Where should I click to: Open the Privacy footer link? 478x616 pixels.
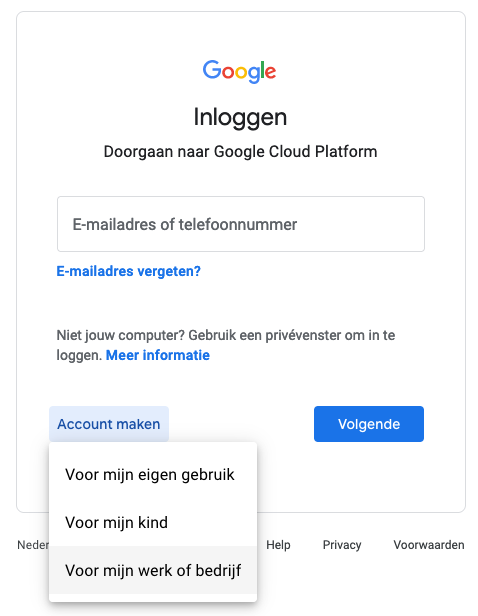[x=342, y=545]
